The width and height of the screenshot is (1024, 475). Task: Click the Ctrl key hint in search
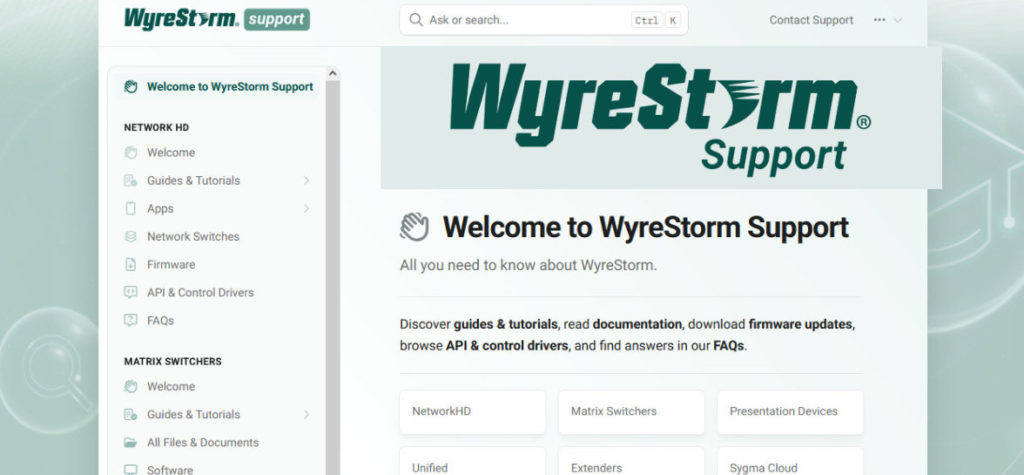click(x=647, y=20)
